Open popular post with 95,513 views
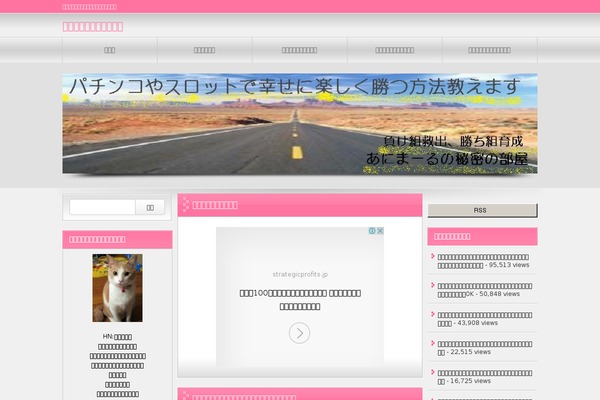The height and width of the screenshot is (400, 600). click(483, 261)
